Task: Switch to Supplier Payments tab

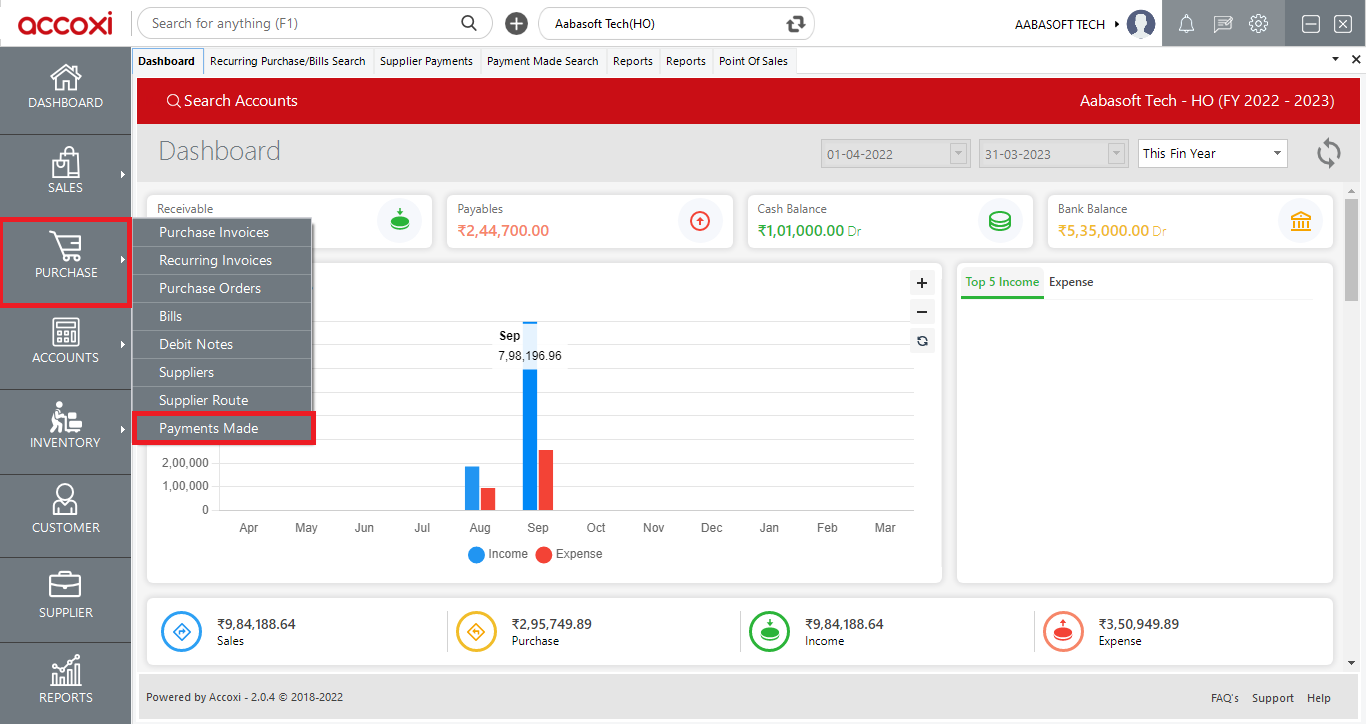Action: click(x=426, y=61)
